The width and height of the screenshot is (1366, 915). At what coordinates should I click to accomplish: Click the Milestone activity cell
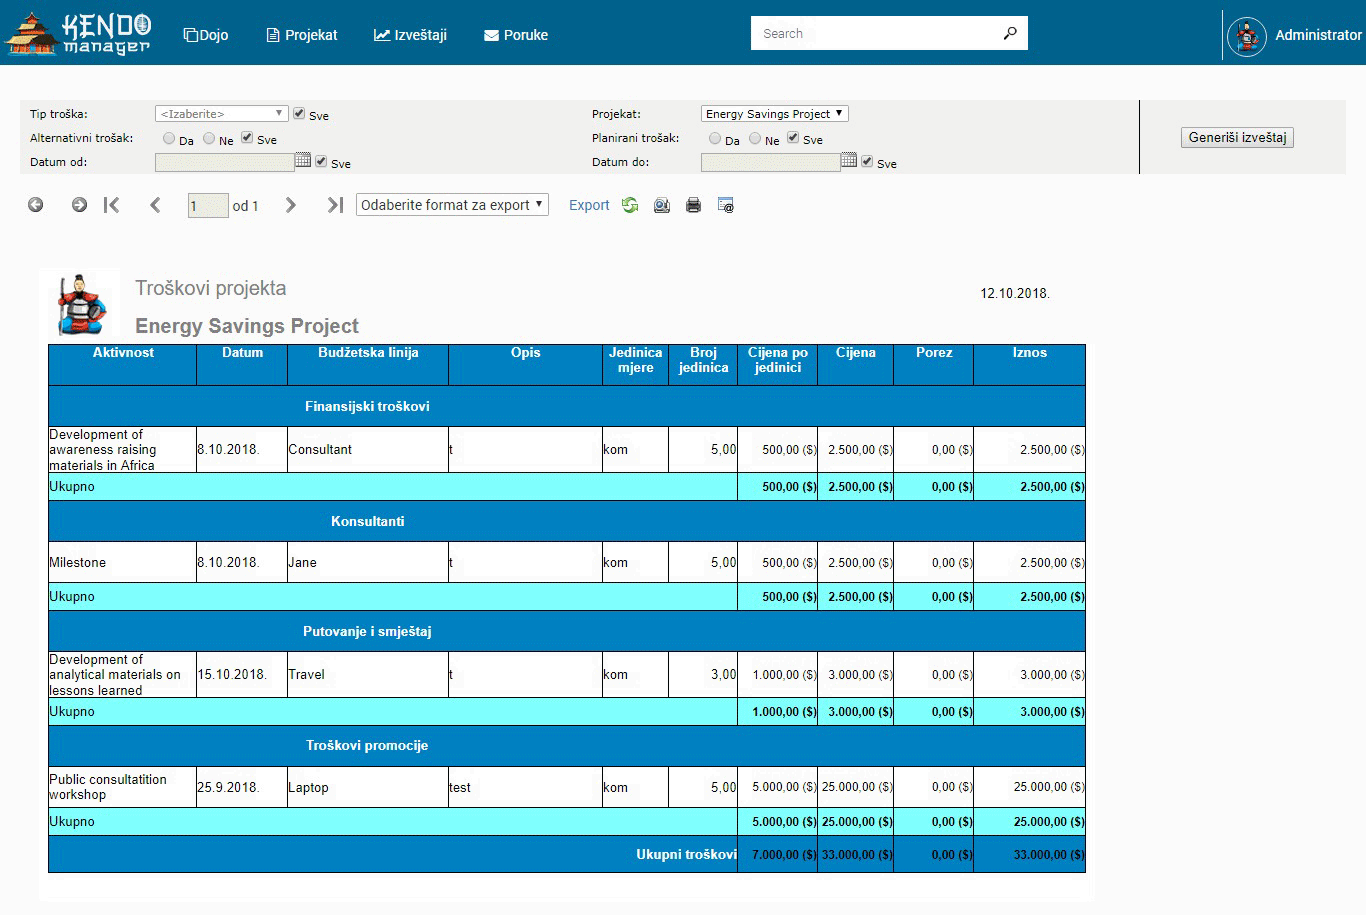click(123, 562)
